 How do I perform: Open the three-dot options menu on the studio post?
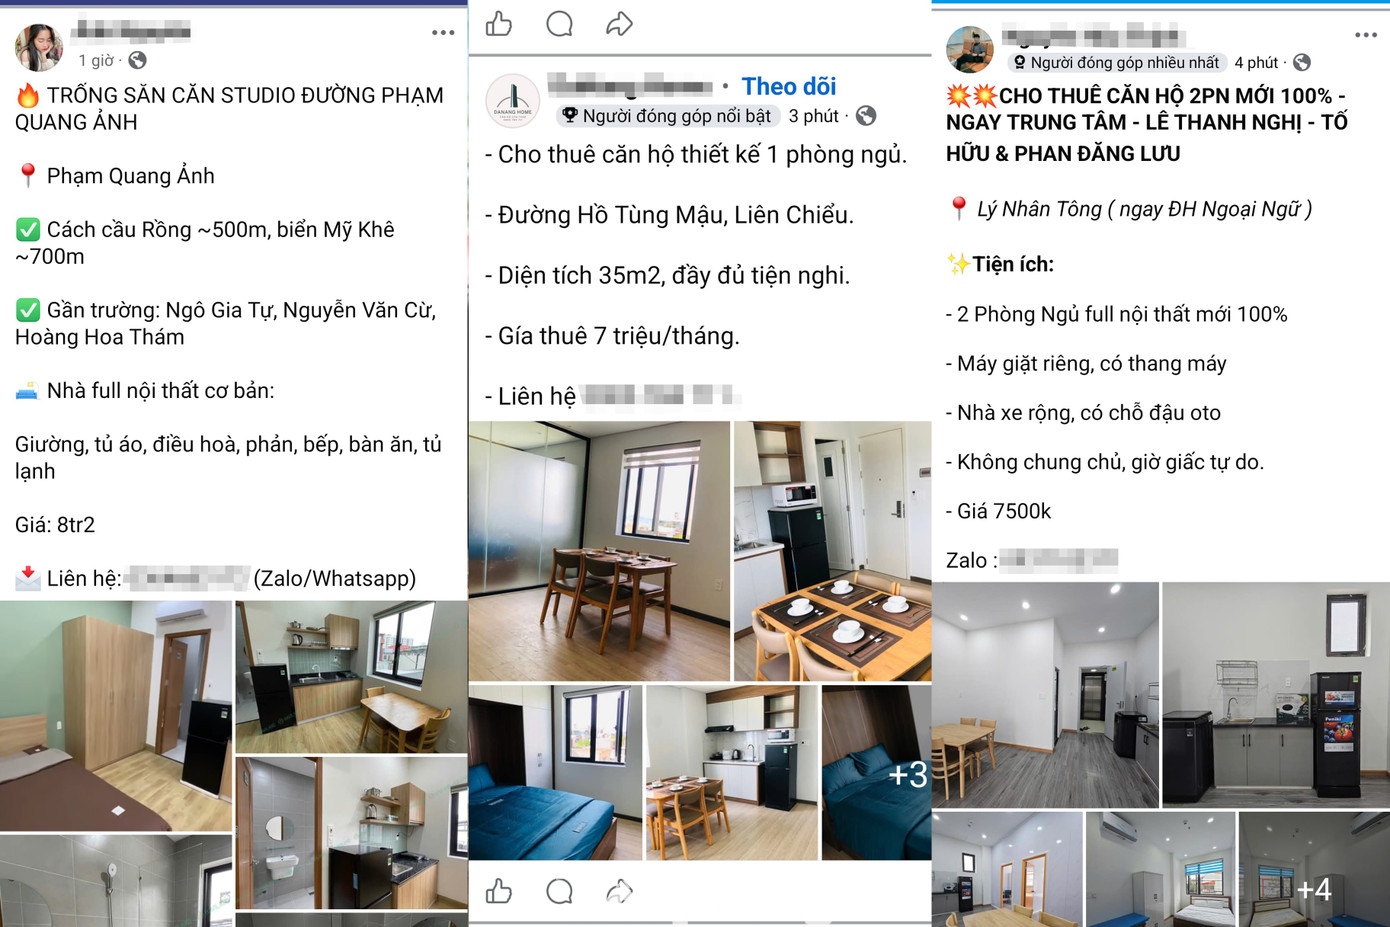pyautogui.click(x=443, y=33)
